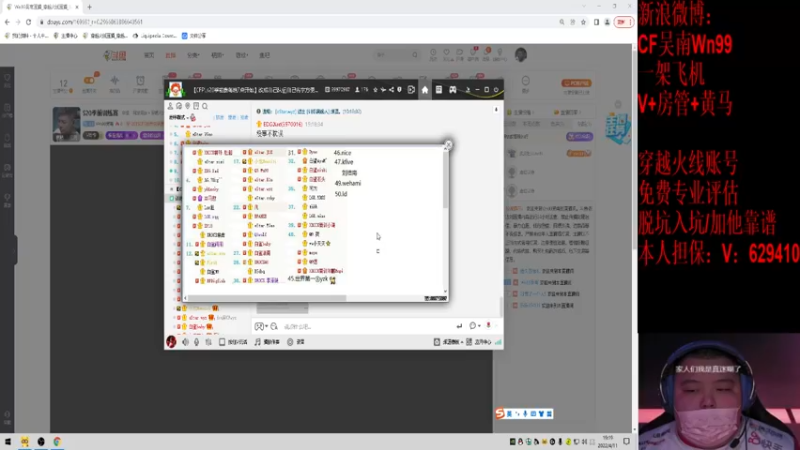800x450 pixels.
Task: Click the network signal strength icon
Action: 498,342
